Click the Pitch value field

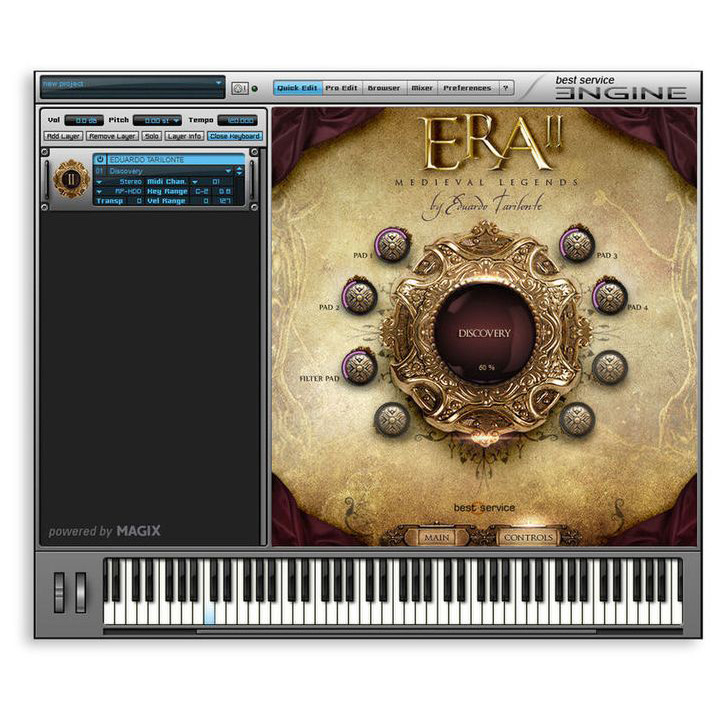[157, 120]
